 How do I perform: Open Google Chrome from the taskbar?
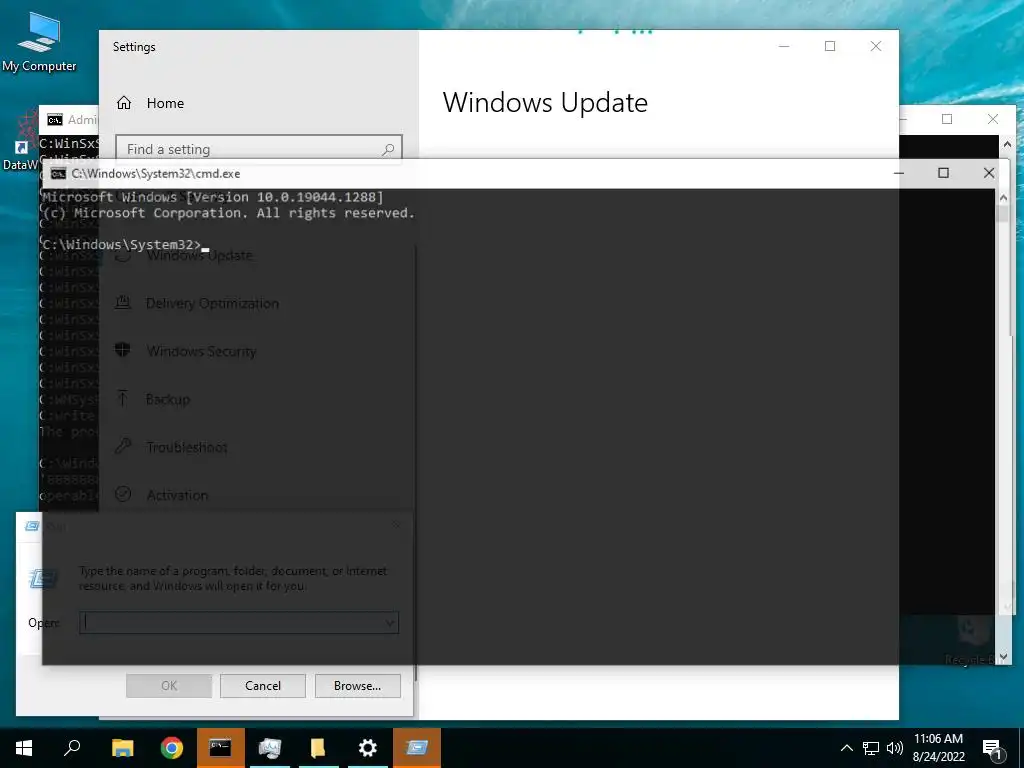172,748
